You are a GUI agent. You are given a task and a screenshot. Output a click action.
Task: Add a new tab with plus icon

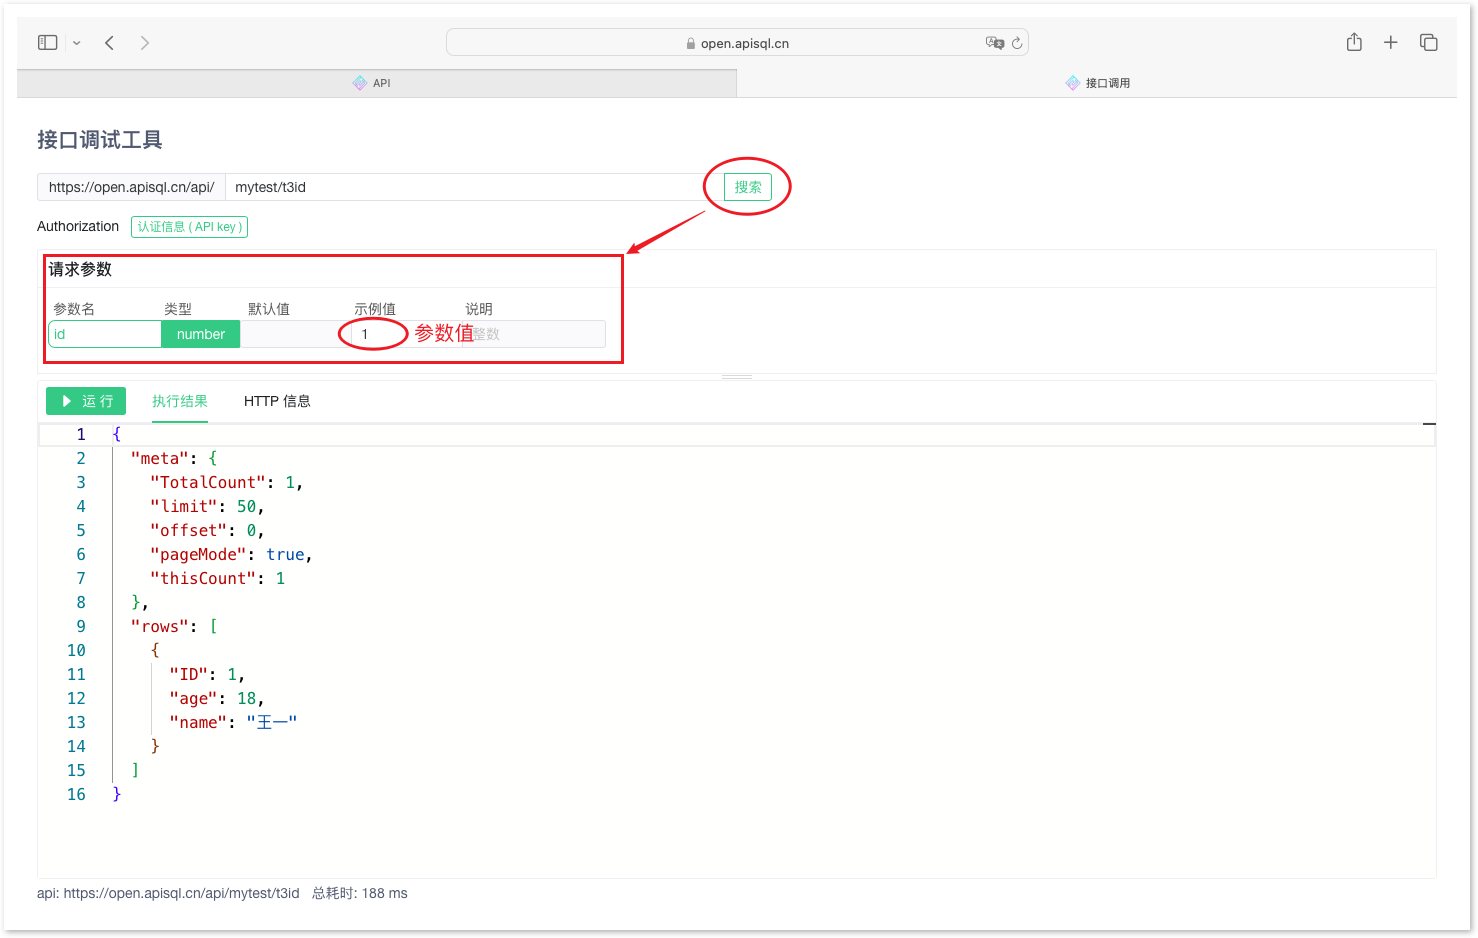click(x=1391, y=42)
